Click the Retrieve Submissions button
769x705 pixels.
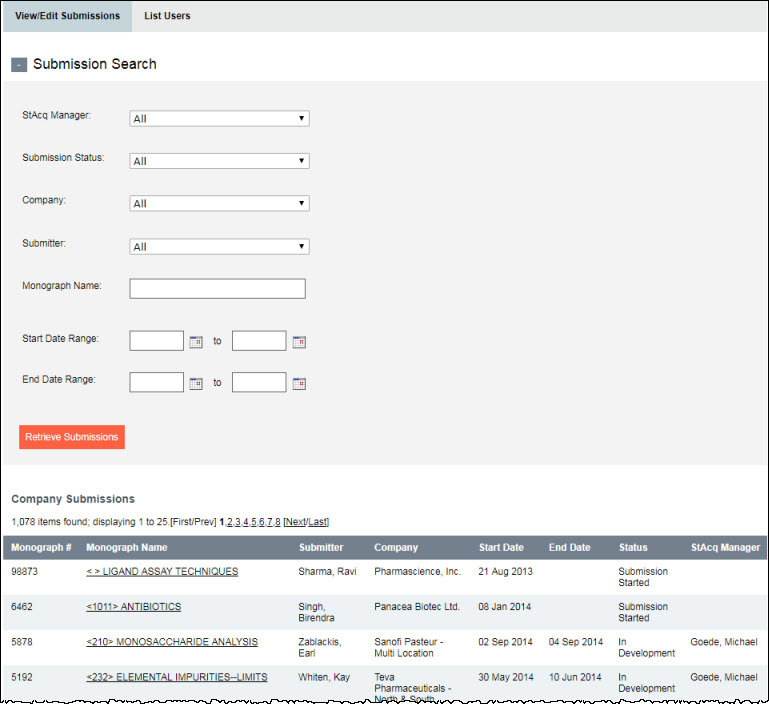coord(72,437)
